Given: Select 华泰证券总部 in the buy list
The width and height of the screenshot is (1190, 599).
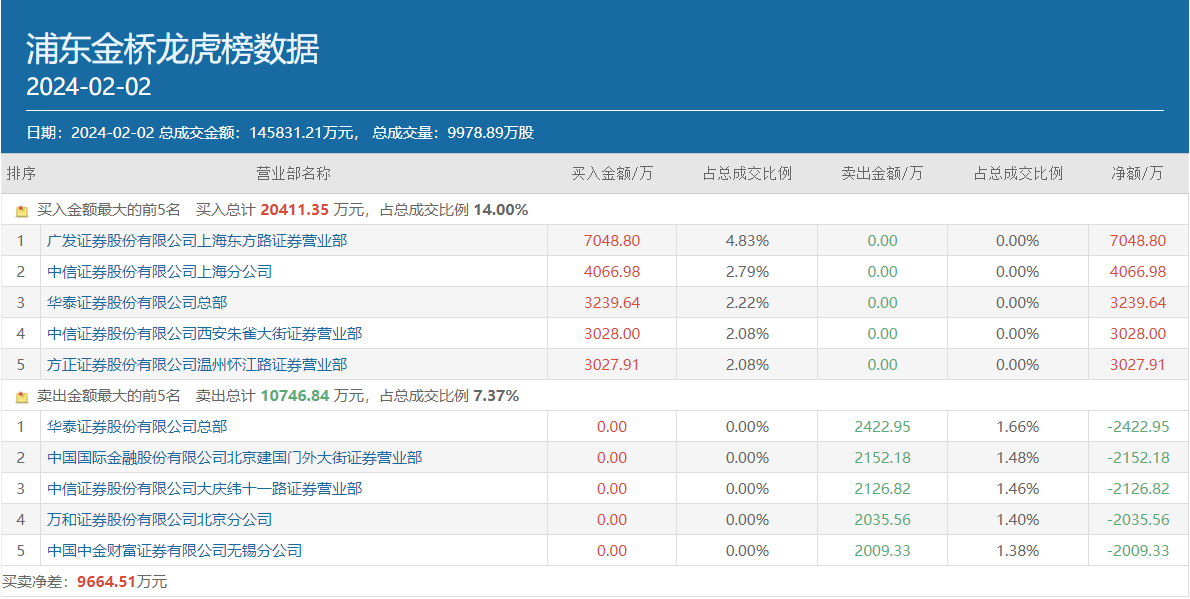Looking at the screenshot, I should pyautogui.click(x=137, y=303).
